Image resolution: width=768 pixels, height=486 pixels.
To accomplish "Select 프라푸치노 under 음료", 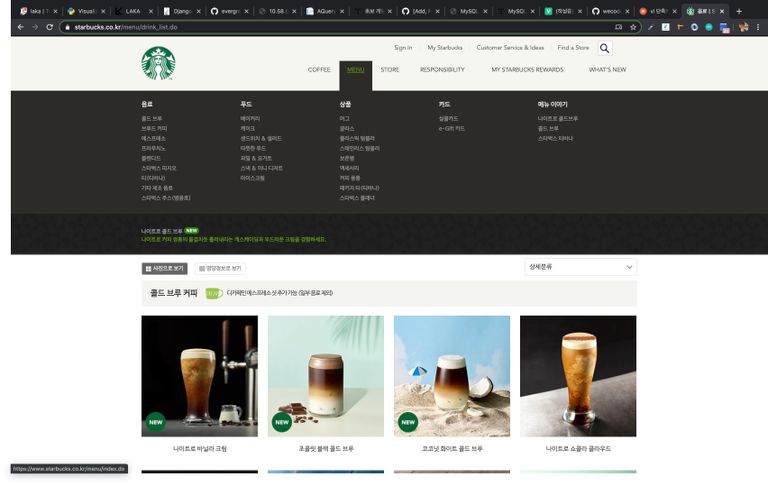I will pyautogui.click(x=153, y=148).
